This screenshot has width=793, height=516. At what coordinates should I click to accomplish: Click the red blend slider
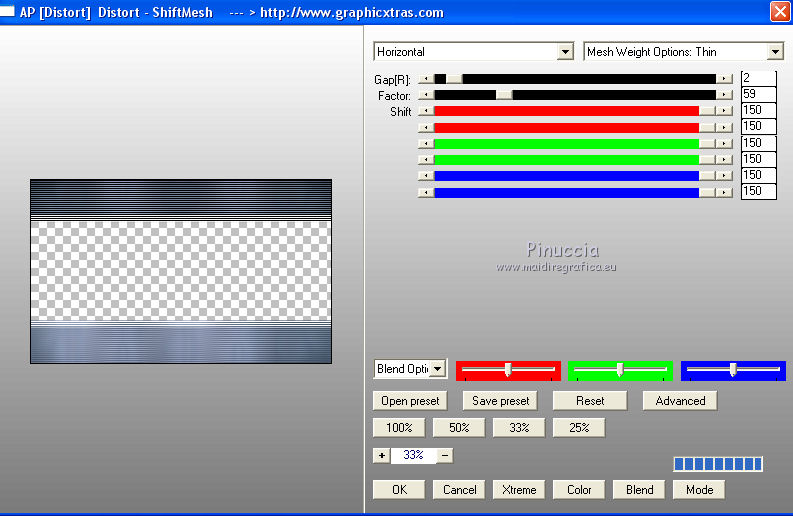(508, 371)
